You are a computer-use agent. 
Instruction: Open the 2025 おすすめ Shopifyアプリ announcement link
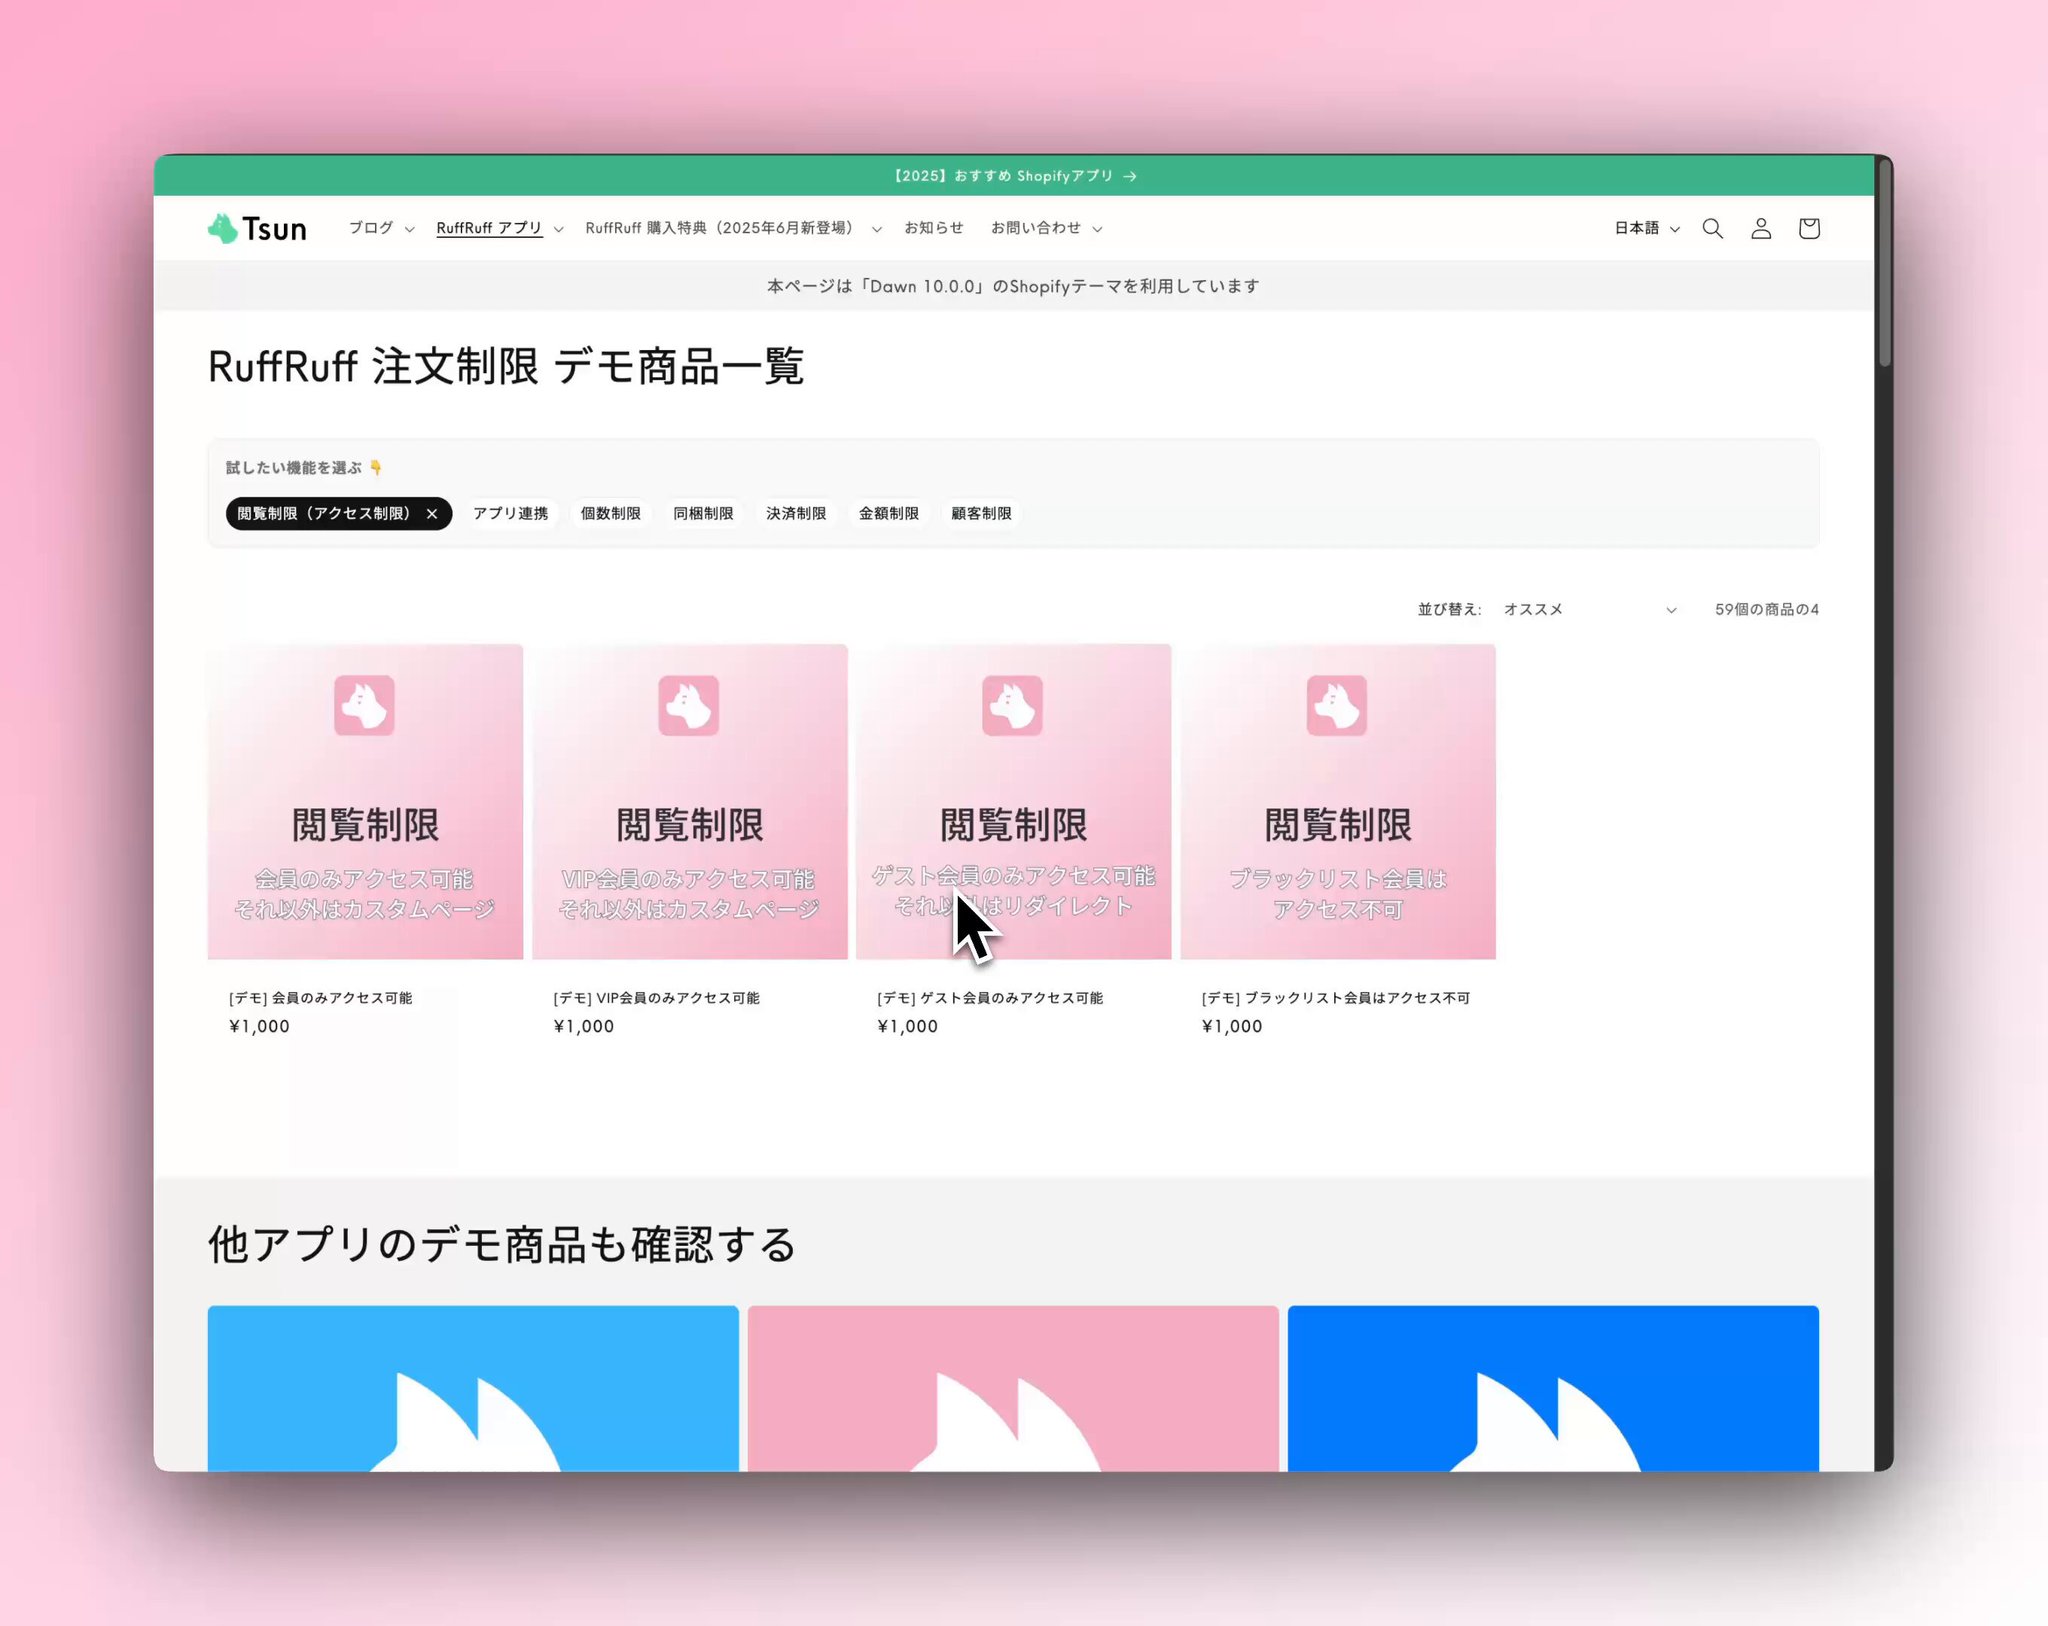(1014, 176)
